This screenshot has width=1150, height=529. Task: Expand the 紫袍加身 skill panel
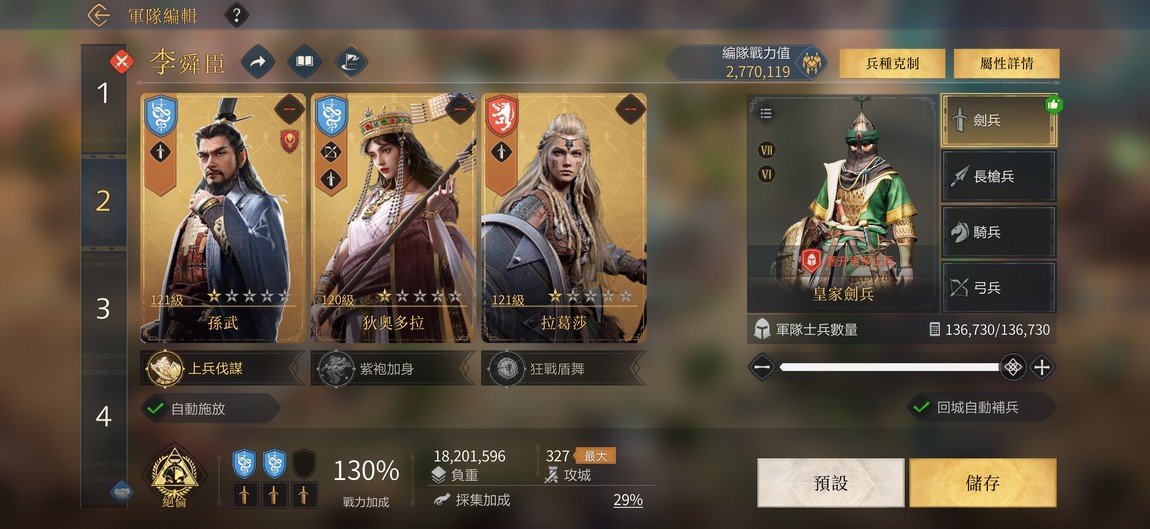[x=392, y=368]
